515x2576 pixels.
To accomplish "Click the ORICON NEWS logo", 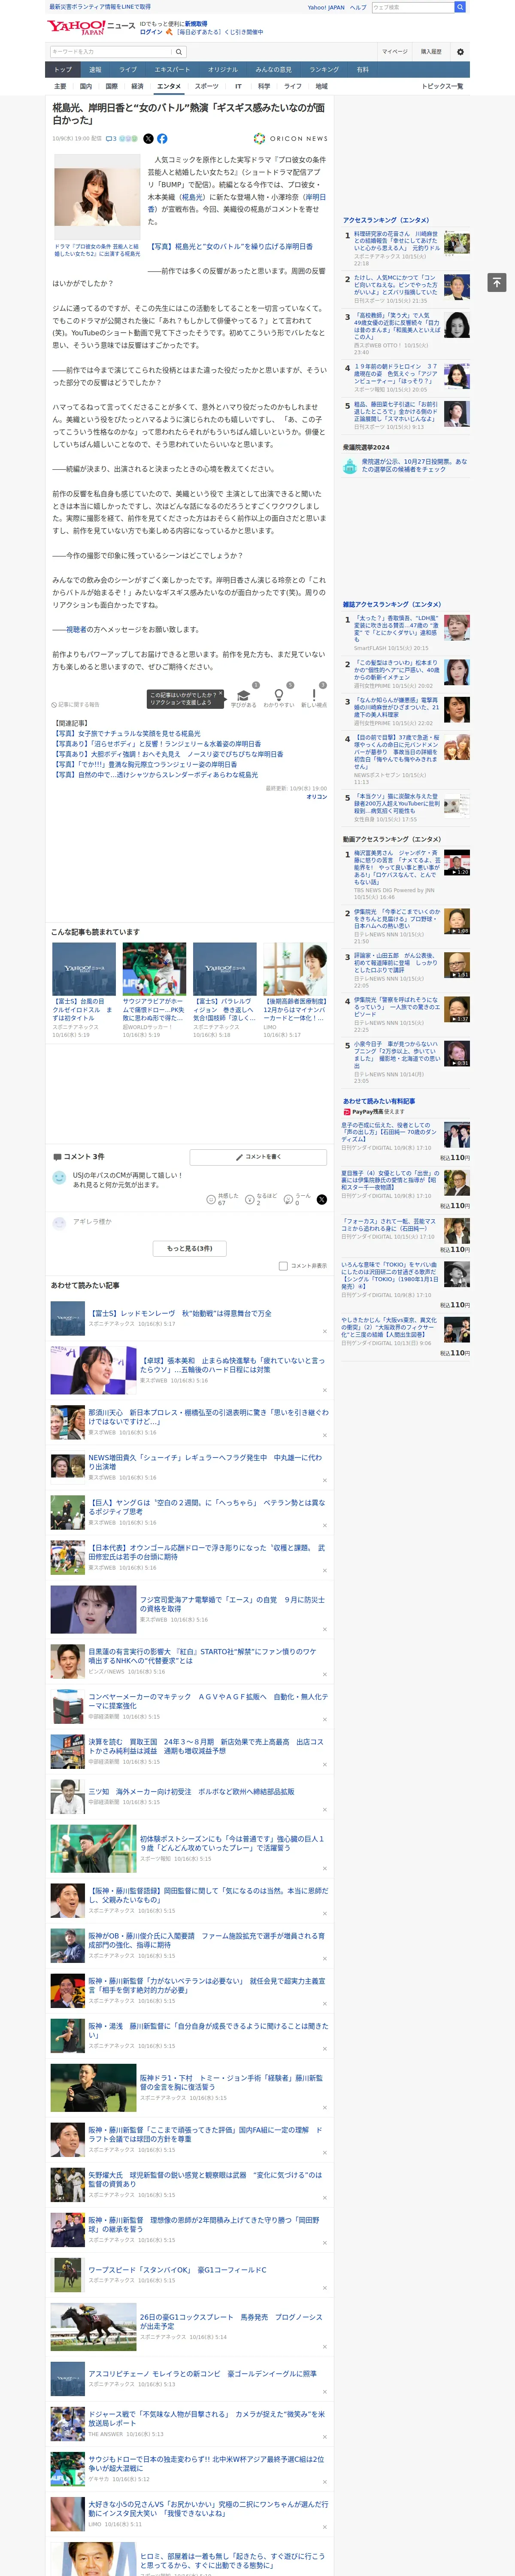I will click(x=290, y=139).
